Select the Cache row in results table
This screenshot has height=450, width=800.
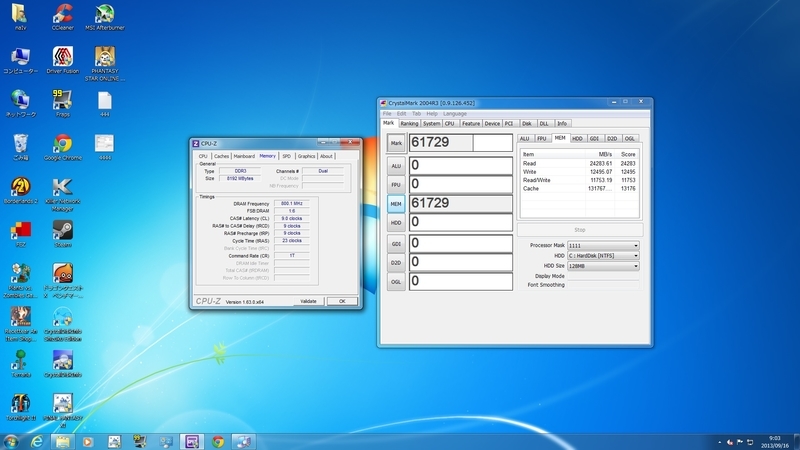point(579,188)
